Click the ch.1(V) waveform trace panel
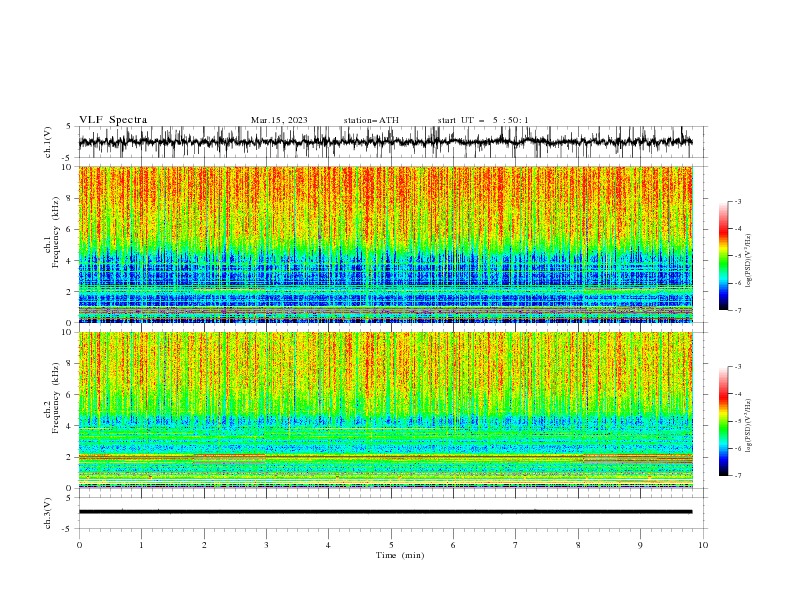Viewport: 792px width, 612px height. (x=391, y=142)
